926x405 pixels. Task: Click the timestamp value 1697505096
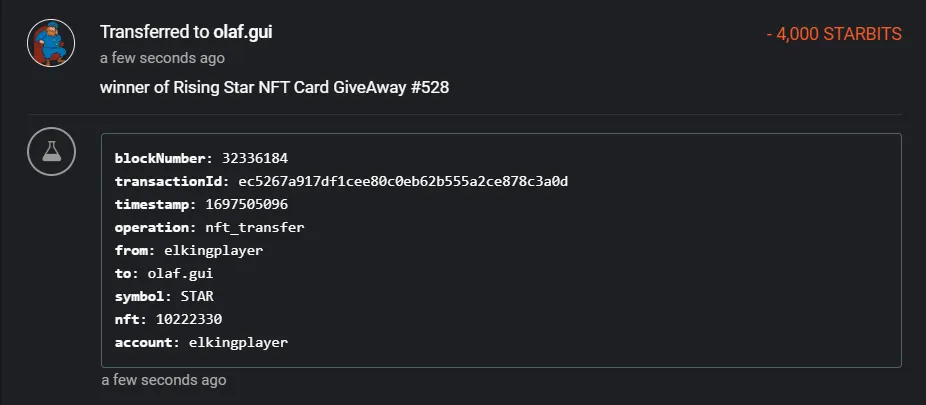(248, 204)
